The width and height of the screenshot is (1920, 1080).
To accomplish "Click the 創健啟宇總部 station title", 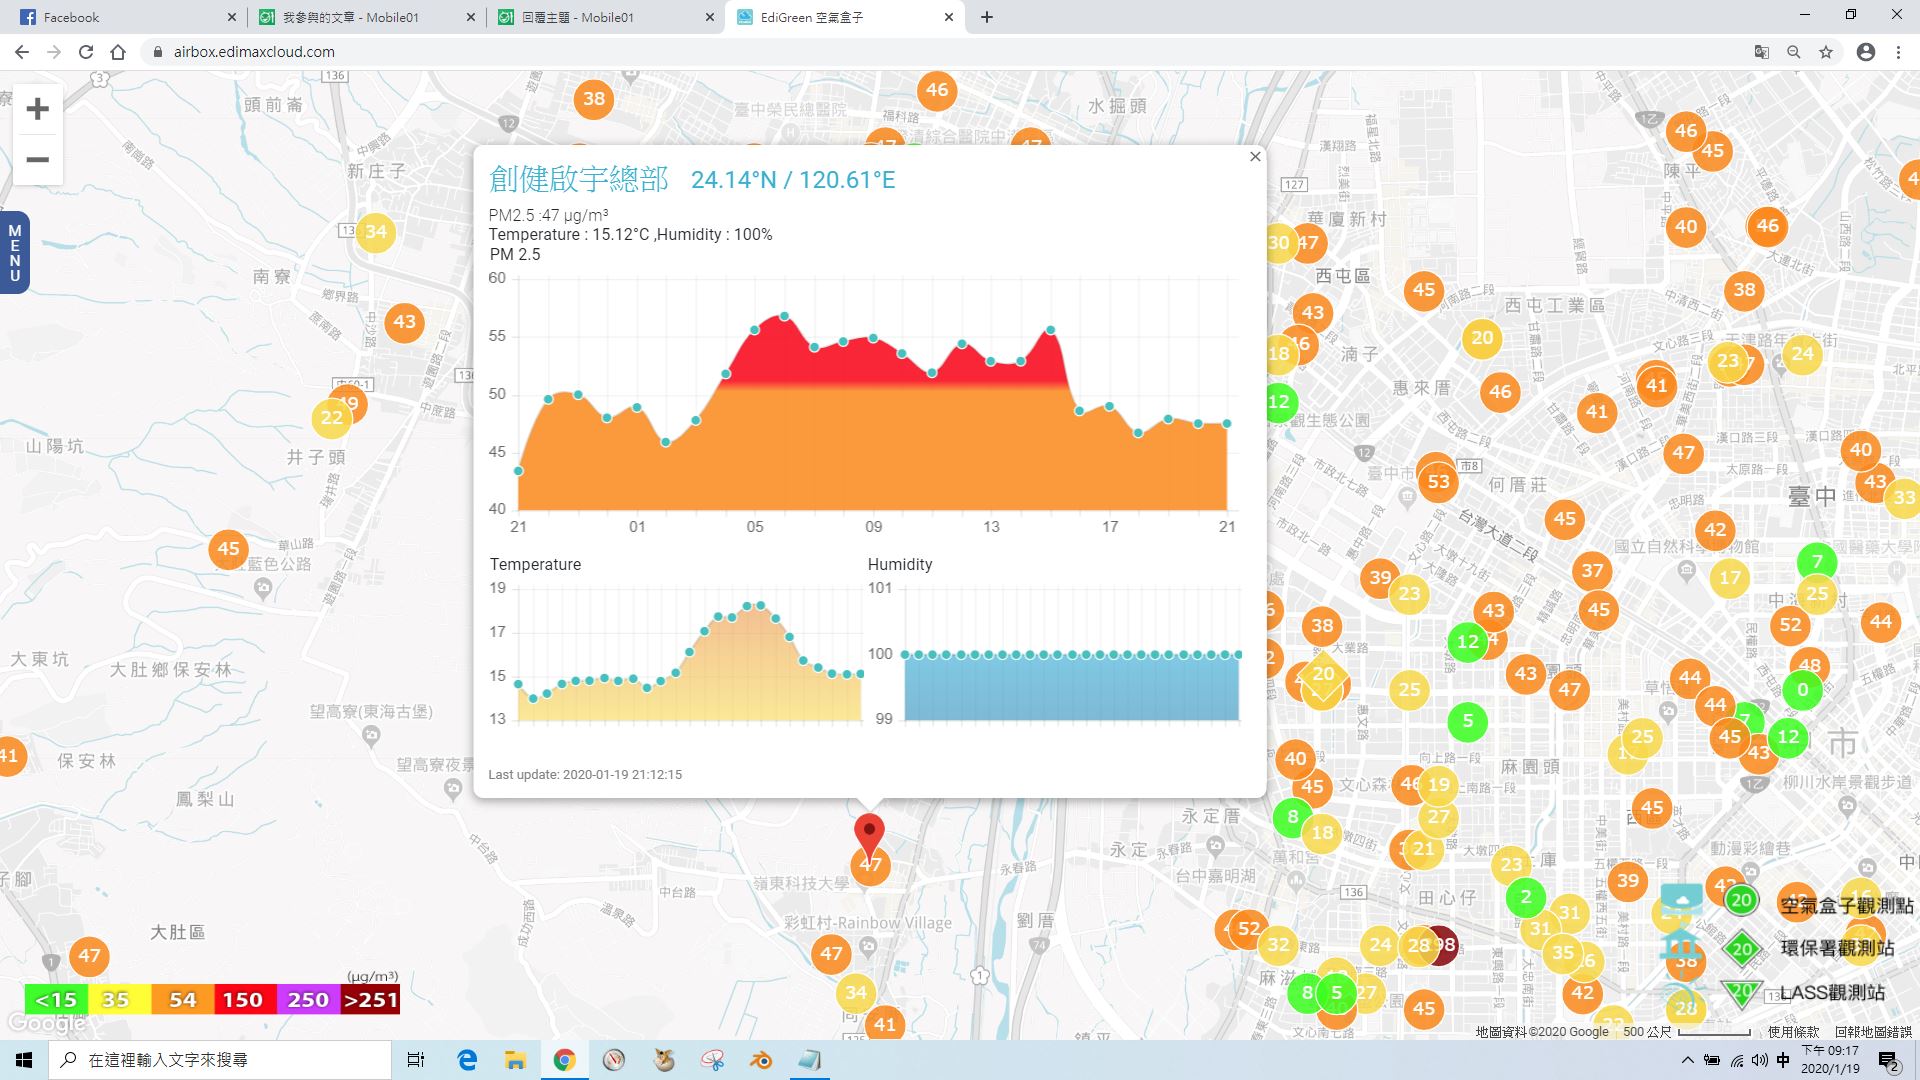I will (x=578, y=179).
